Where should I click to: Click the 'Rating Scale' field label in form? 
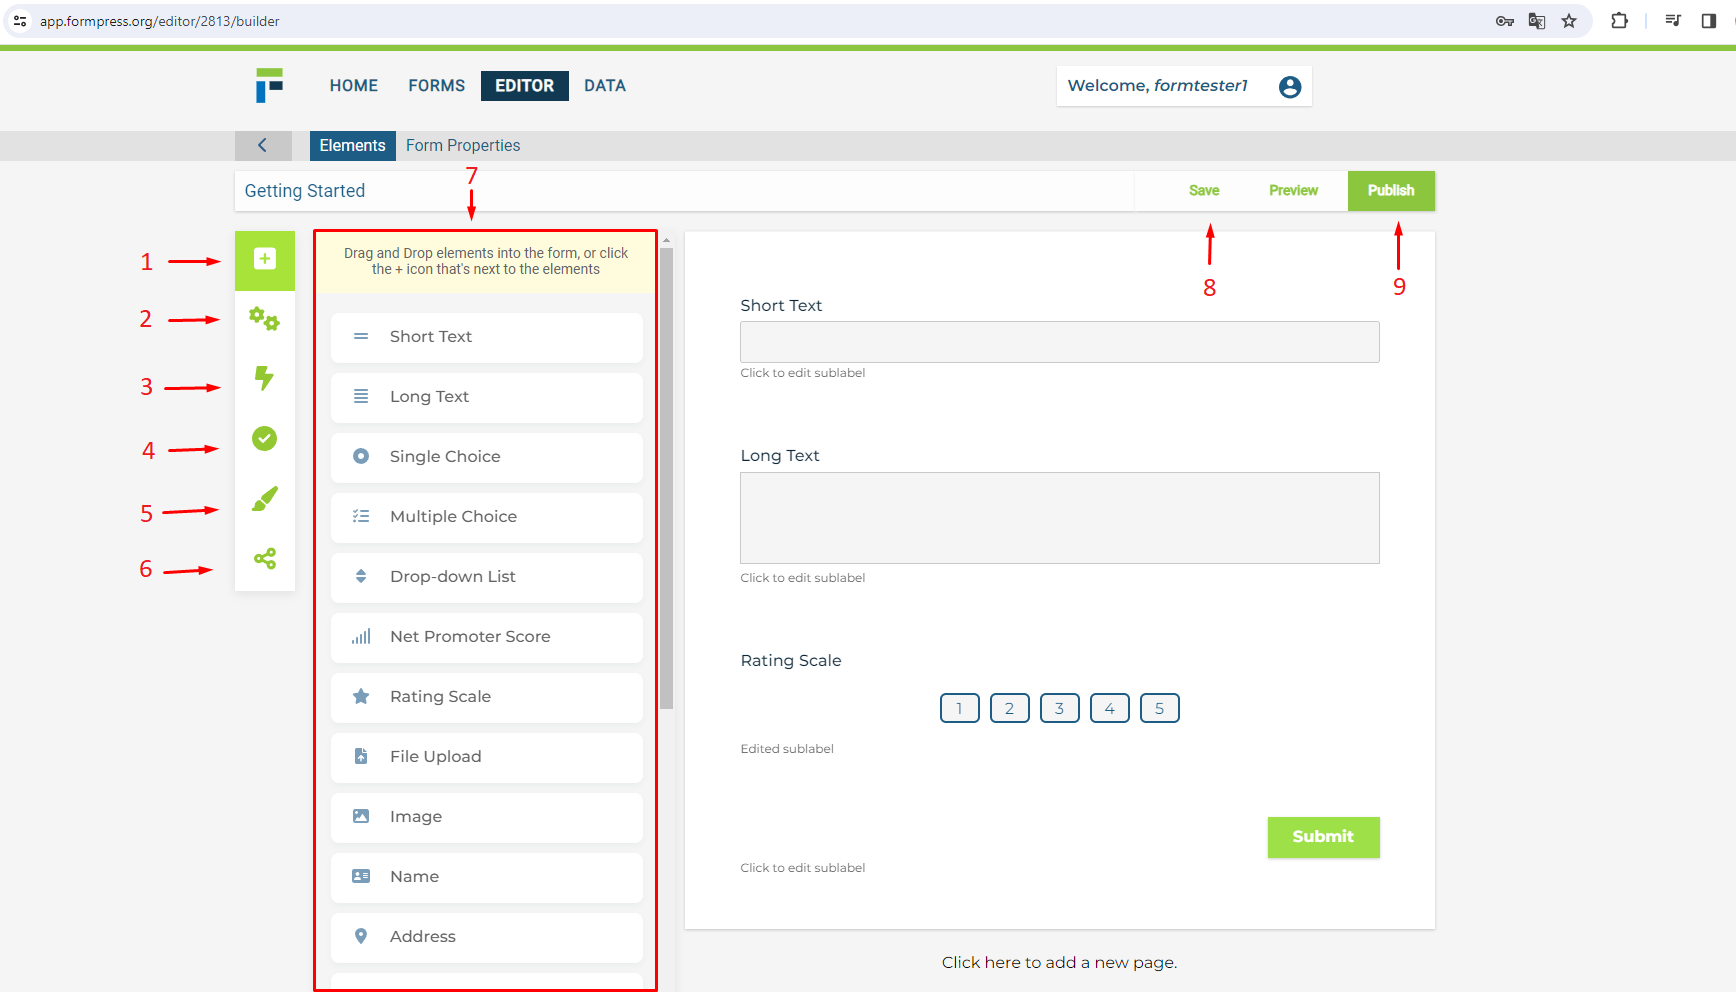click(791, 660)
